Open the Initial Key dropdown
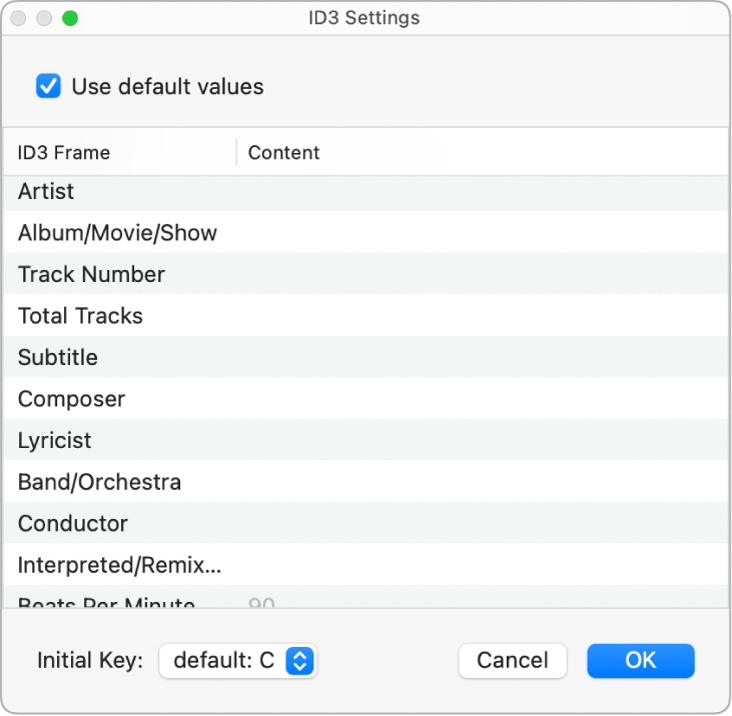 [x=238, y=660]
